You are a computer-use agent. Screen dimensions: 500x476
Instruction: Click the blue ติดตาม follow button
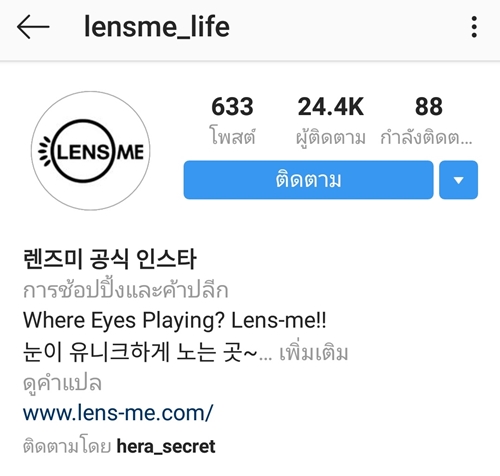(x=308, y=180)
